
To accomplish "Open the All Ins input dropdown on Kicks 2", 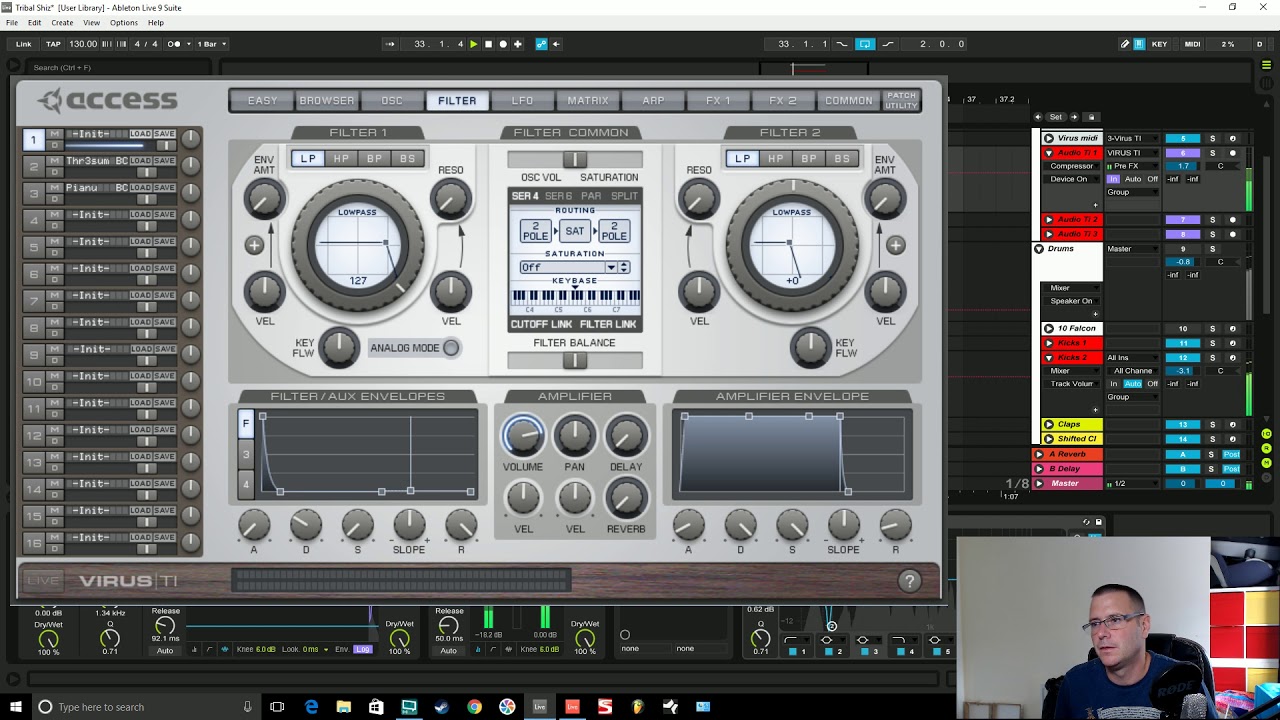I will tap(1133, 357).
